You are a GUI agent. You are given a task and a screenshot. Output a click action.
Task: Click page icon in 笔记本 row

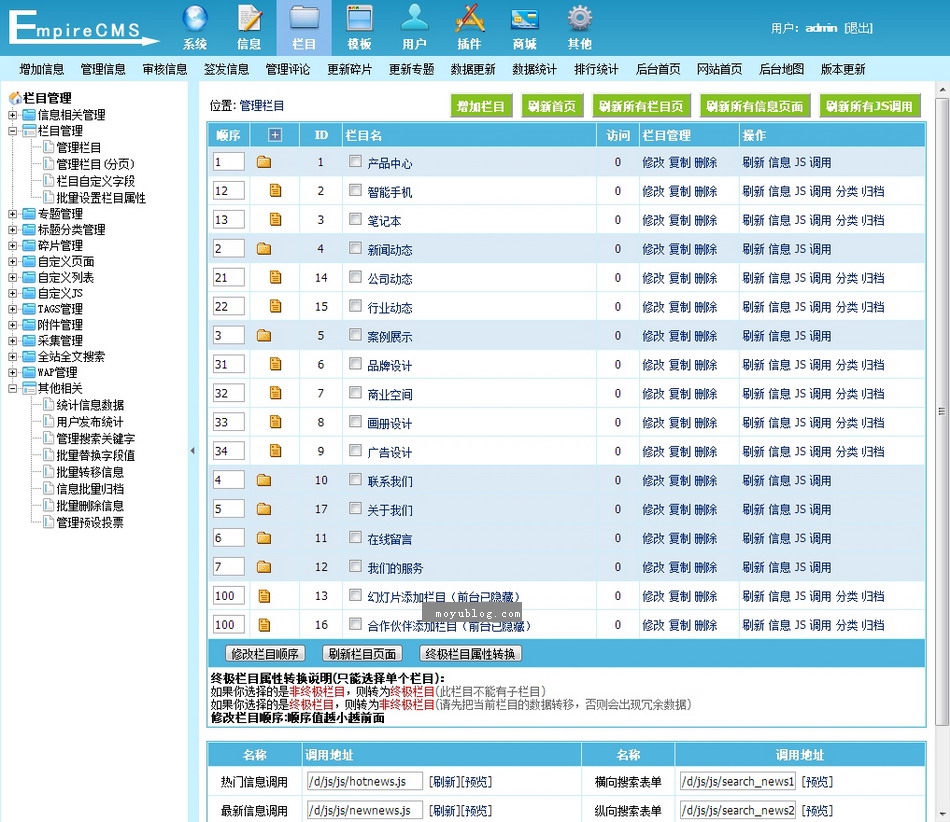coord(275,219)
